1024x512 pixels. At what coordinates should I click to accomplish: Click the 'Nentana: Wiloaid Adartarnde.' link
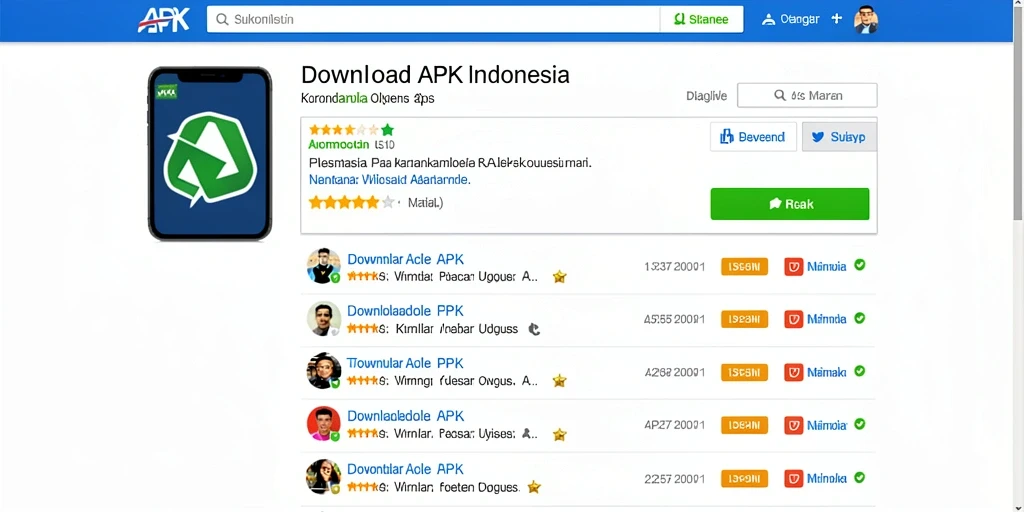[x=389, y=179]
